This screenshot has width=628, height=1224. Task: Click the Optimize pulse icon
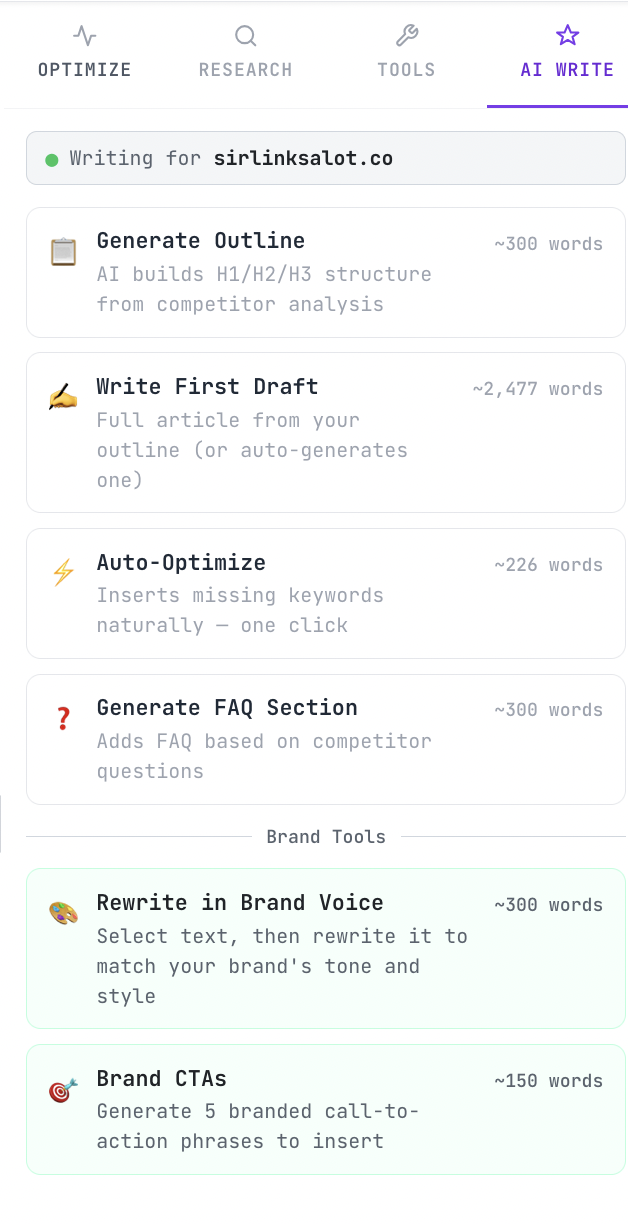tap(85, 37)
